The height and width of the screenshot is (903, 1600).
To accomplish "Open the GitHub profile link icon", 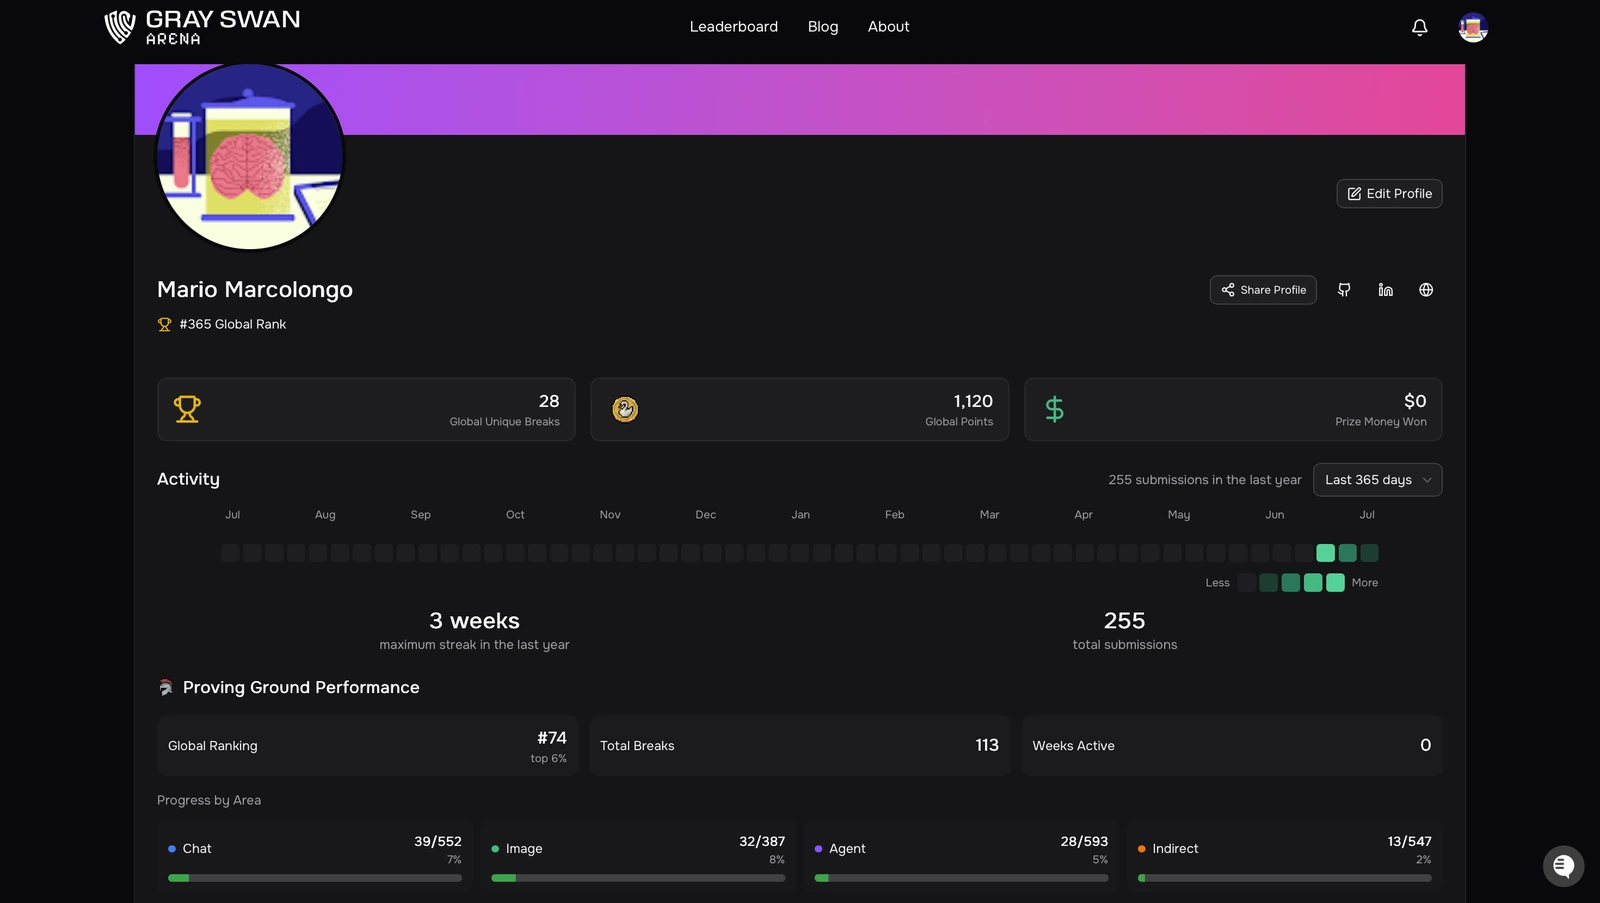I will click(1344, 290).
